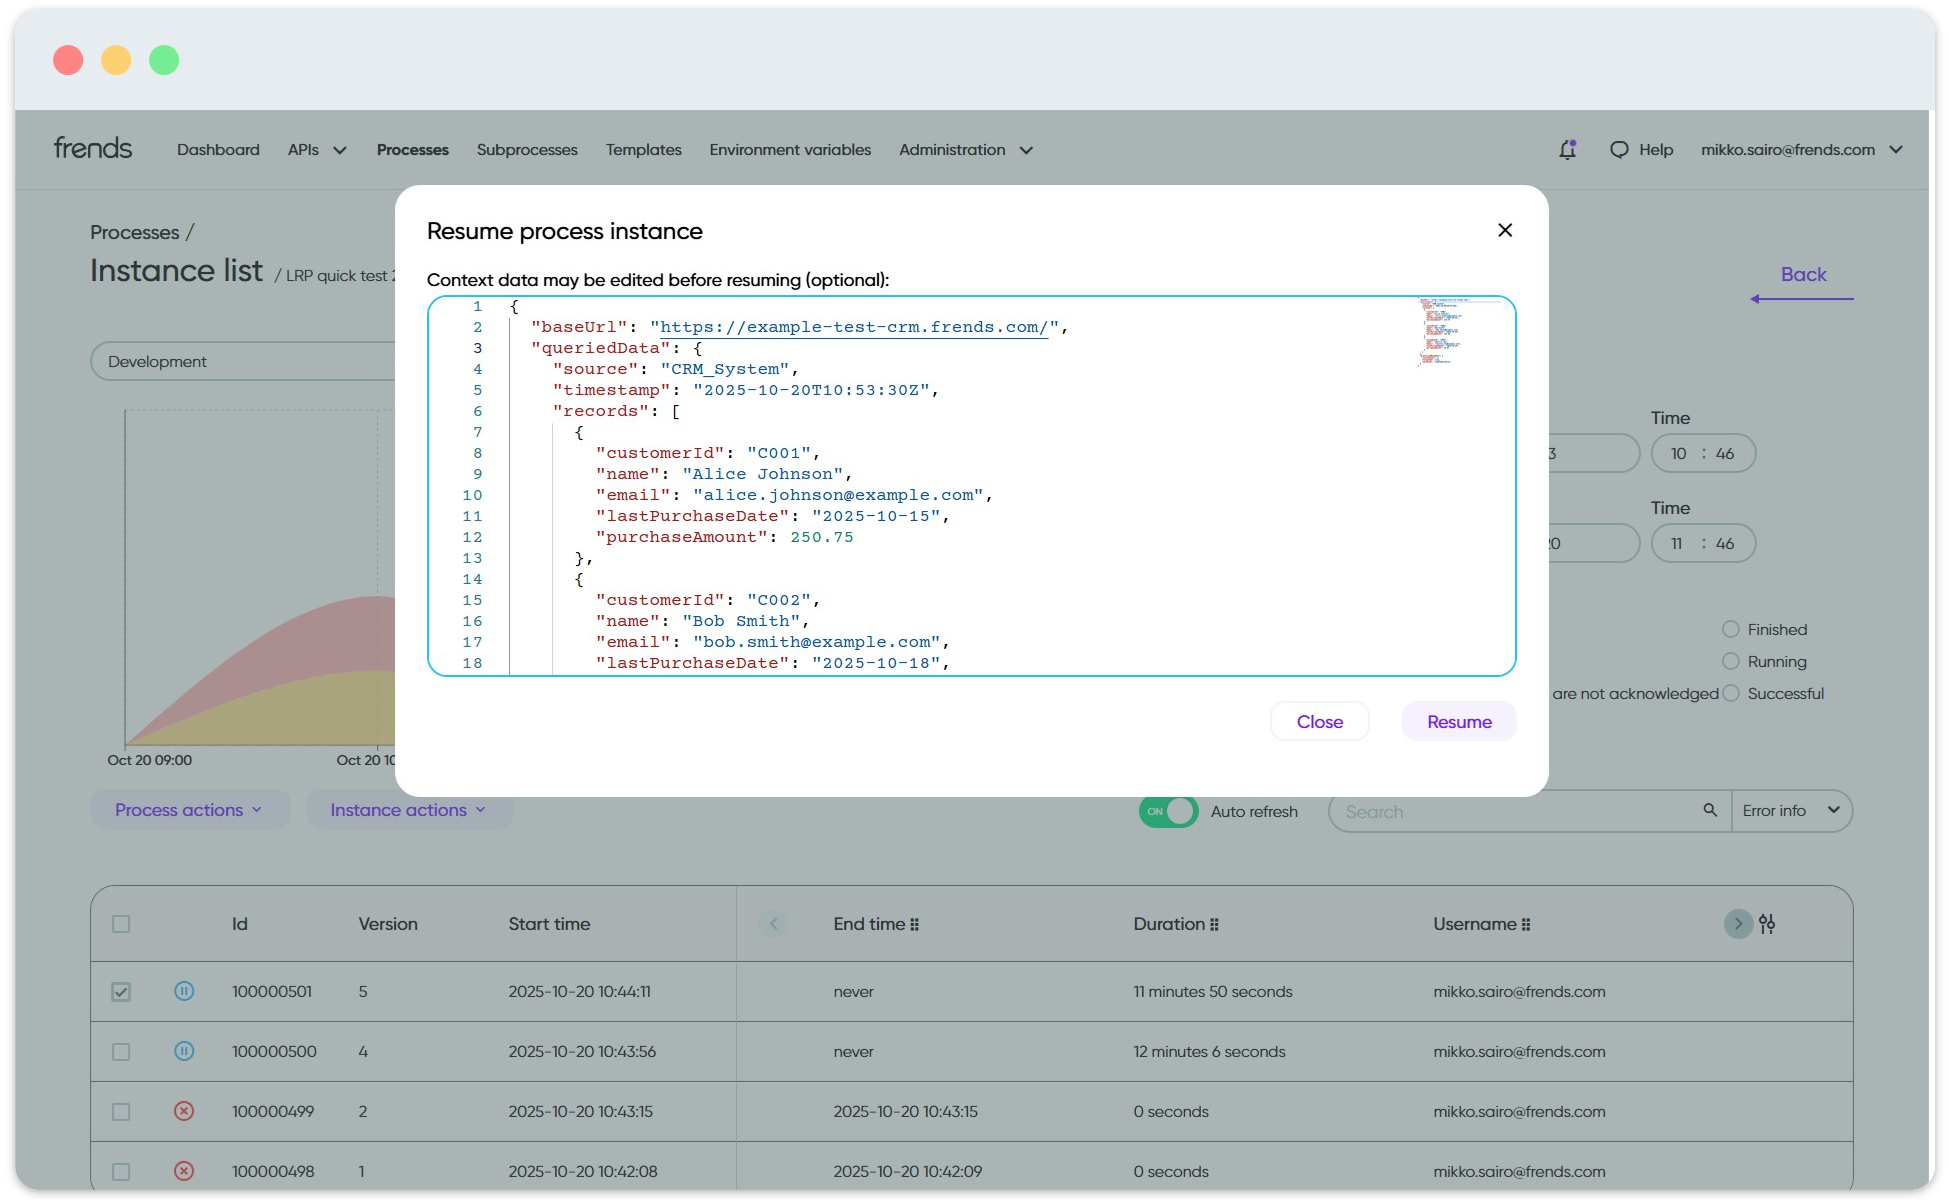The width and height of the screenshot is (1950, 1200).
Task: Expand the Administration menu
Action: 965,150
